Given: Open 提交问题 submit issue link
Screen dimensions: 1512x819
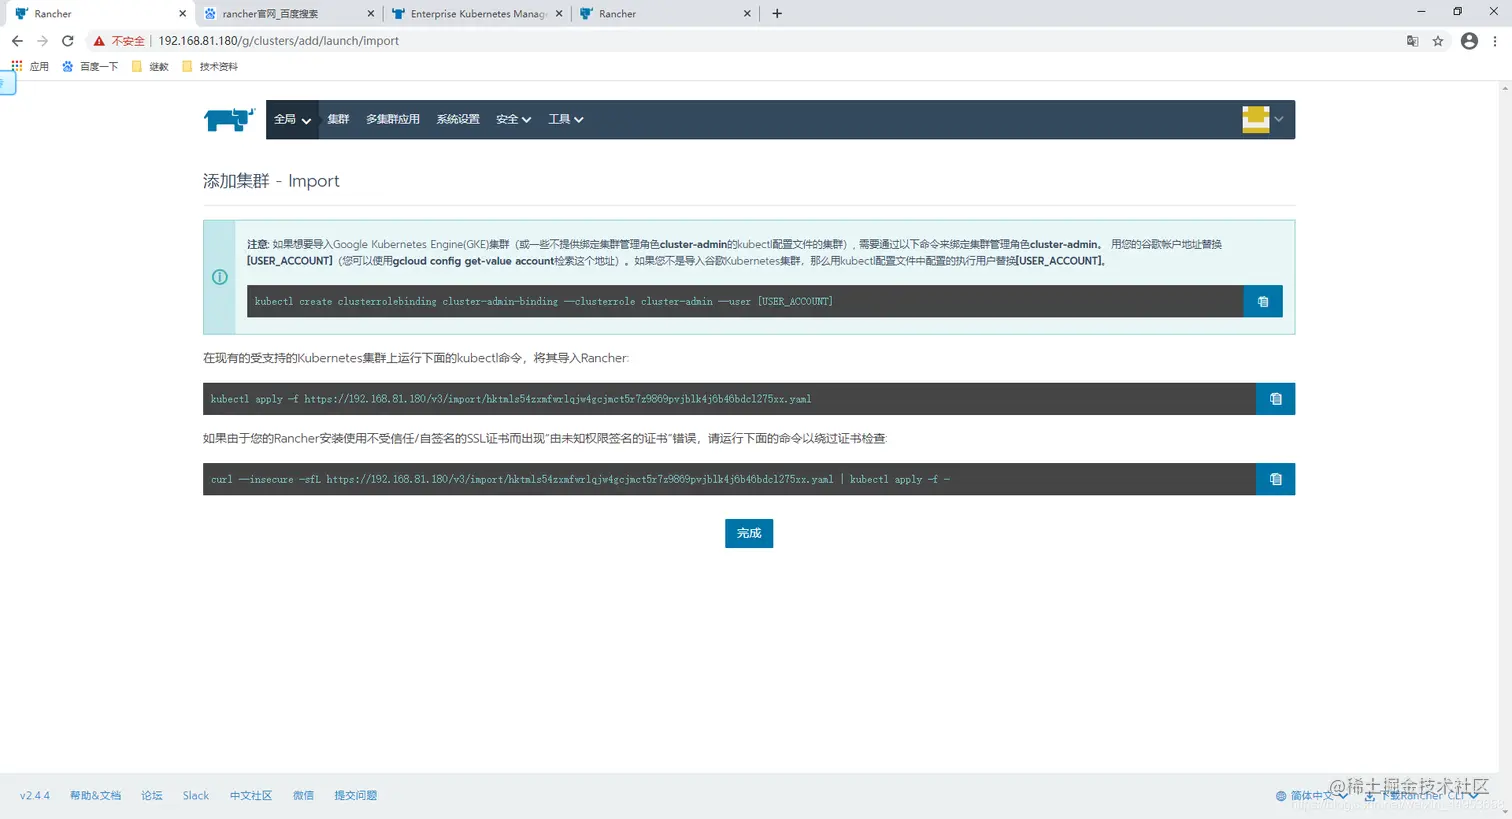Looking at the screenshot, I should point(356,796).
